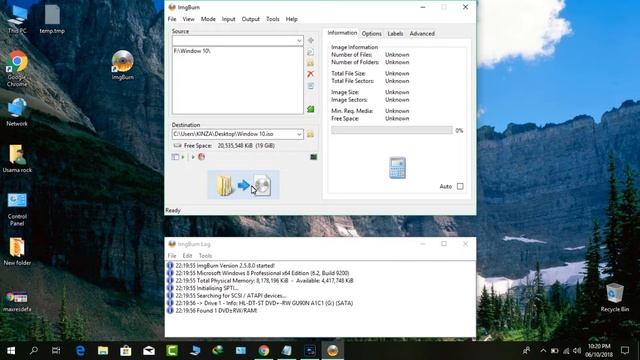The image size is (640, 360).
Task: Open the Output menu
Action: (x=250, y=19)
